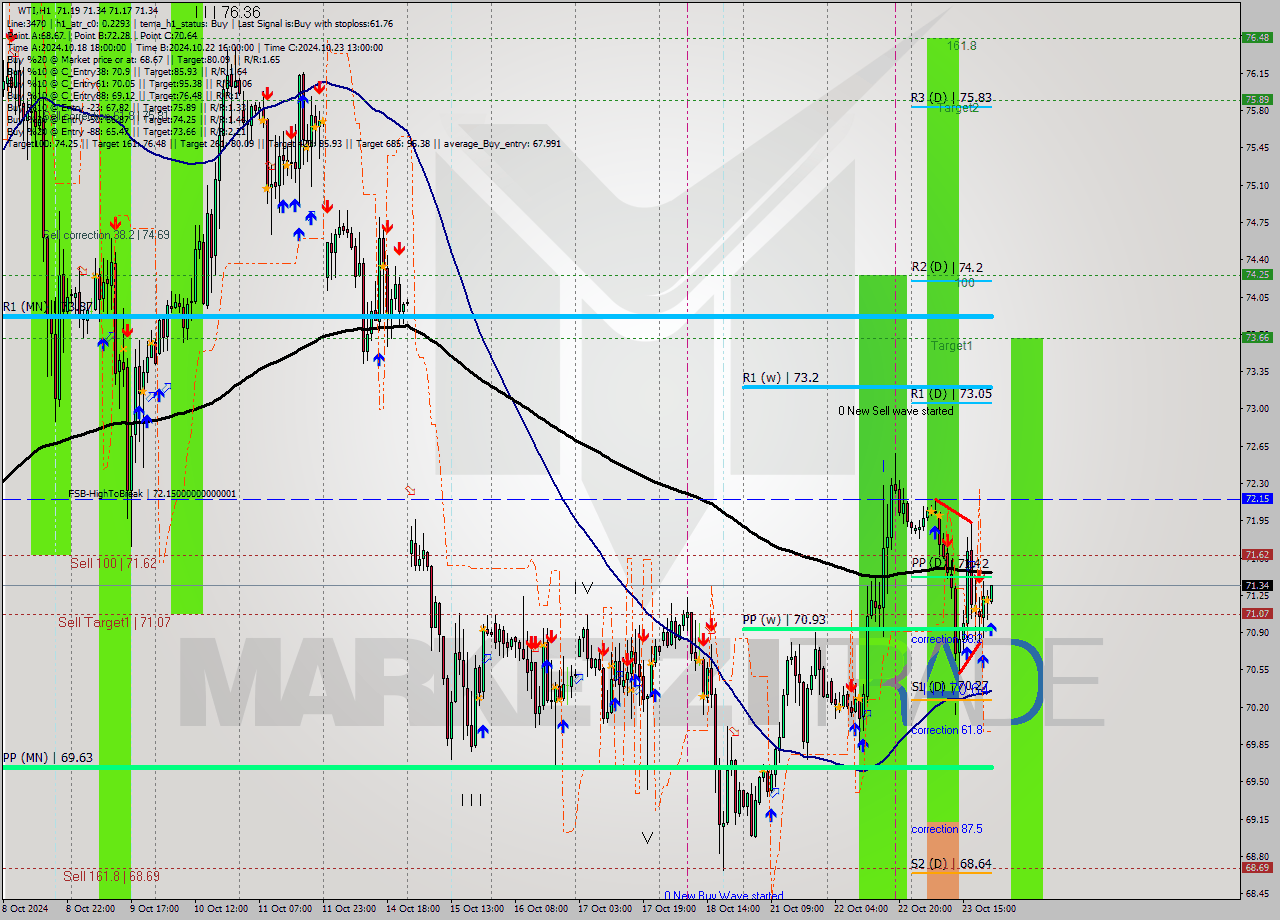Click the 'Sell 161.8 | 68.69' label
The height and width of the screenshot is (920, 1280).
(111, 876)
